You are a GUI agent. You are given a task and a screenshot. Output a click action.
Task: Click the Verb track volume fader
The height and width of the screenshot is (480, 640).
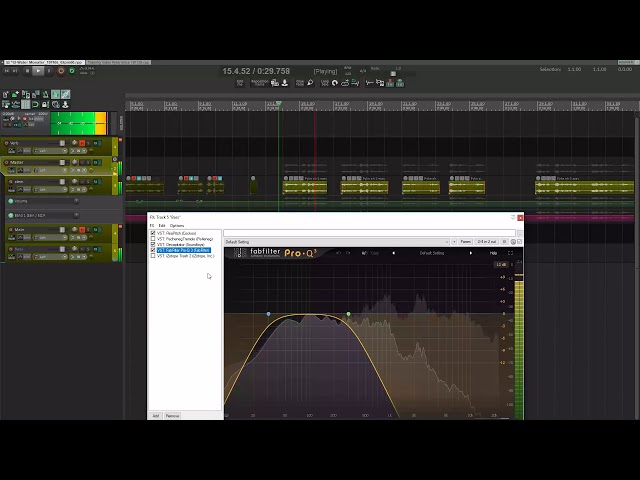tap(62, 143)
